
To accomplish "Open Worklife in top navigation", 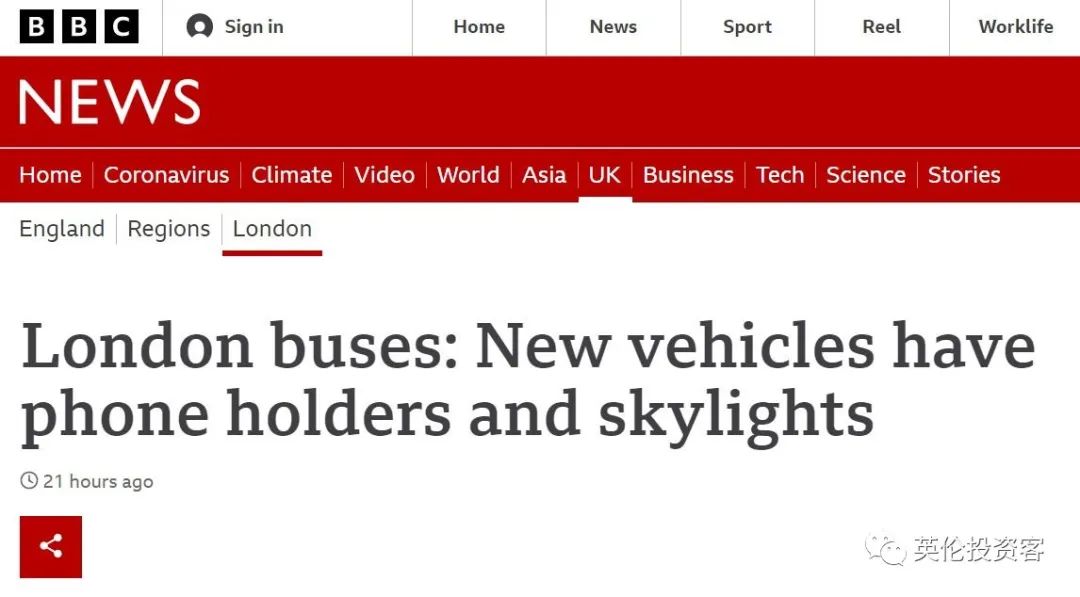I will tap(1015, 27).
